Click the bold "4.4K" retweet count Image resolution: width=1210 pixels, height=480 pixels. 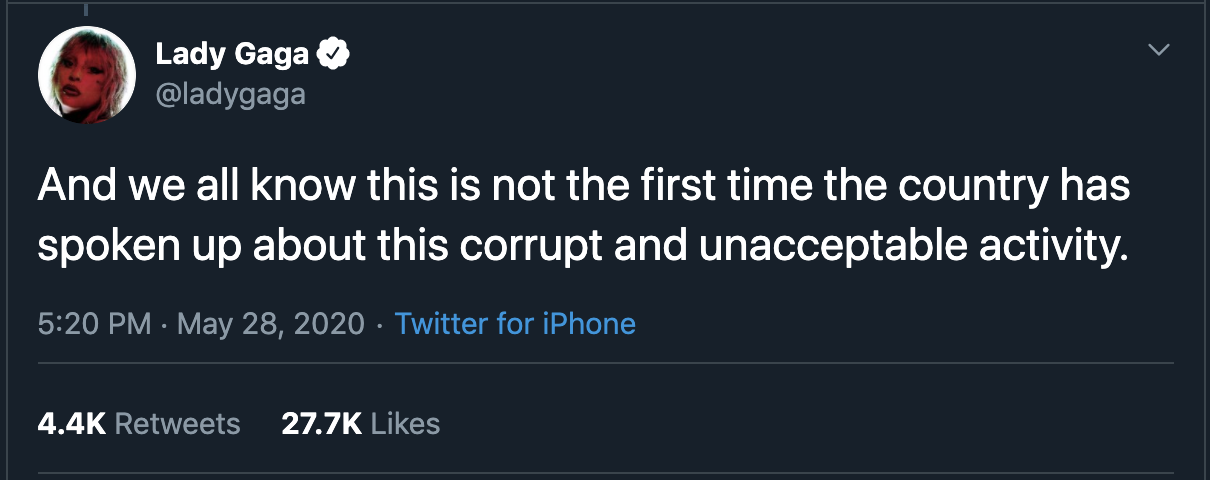coord(71,423)
